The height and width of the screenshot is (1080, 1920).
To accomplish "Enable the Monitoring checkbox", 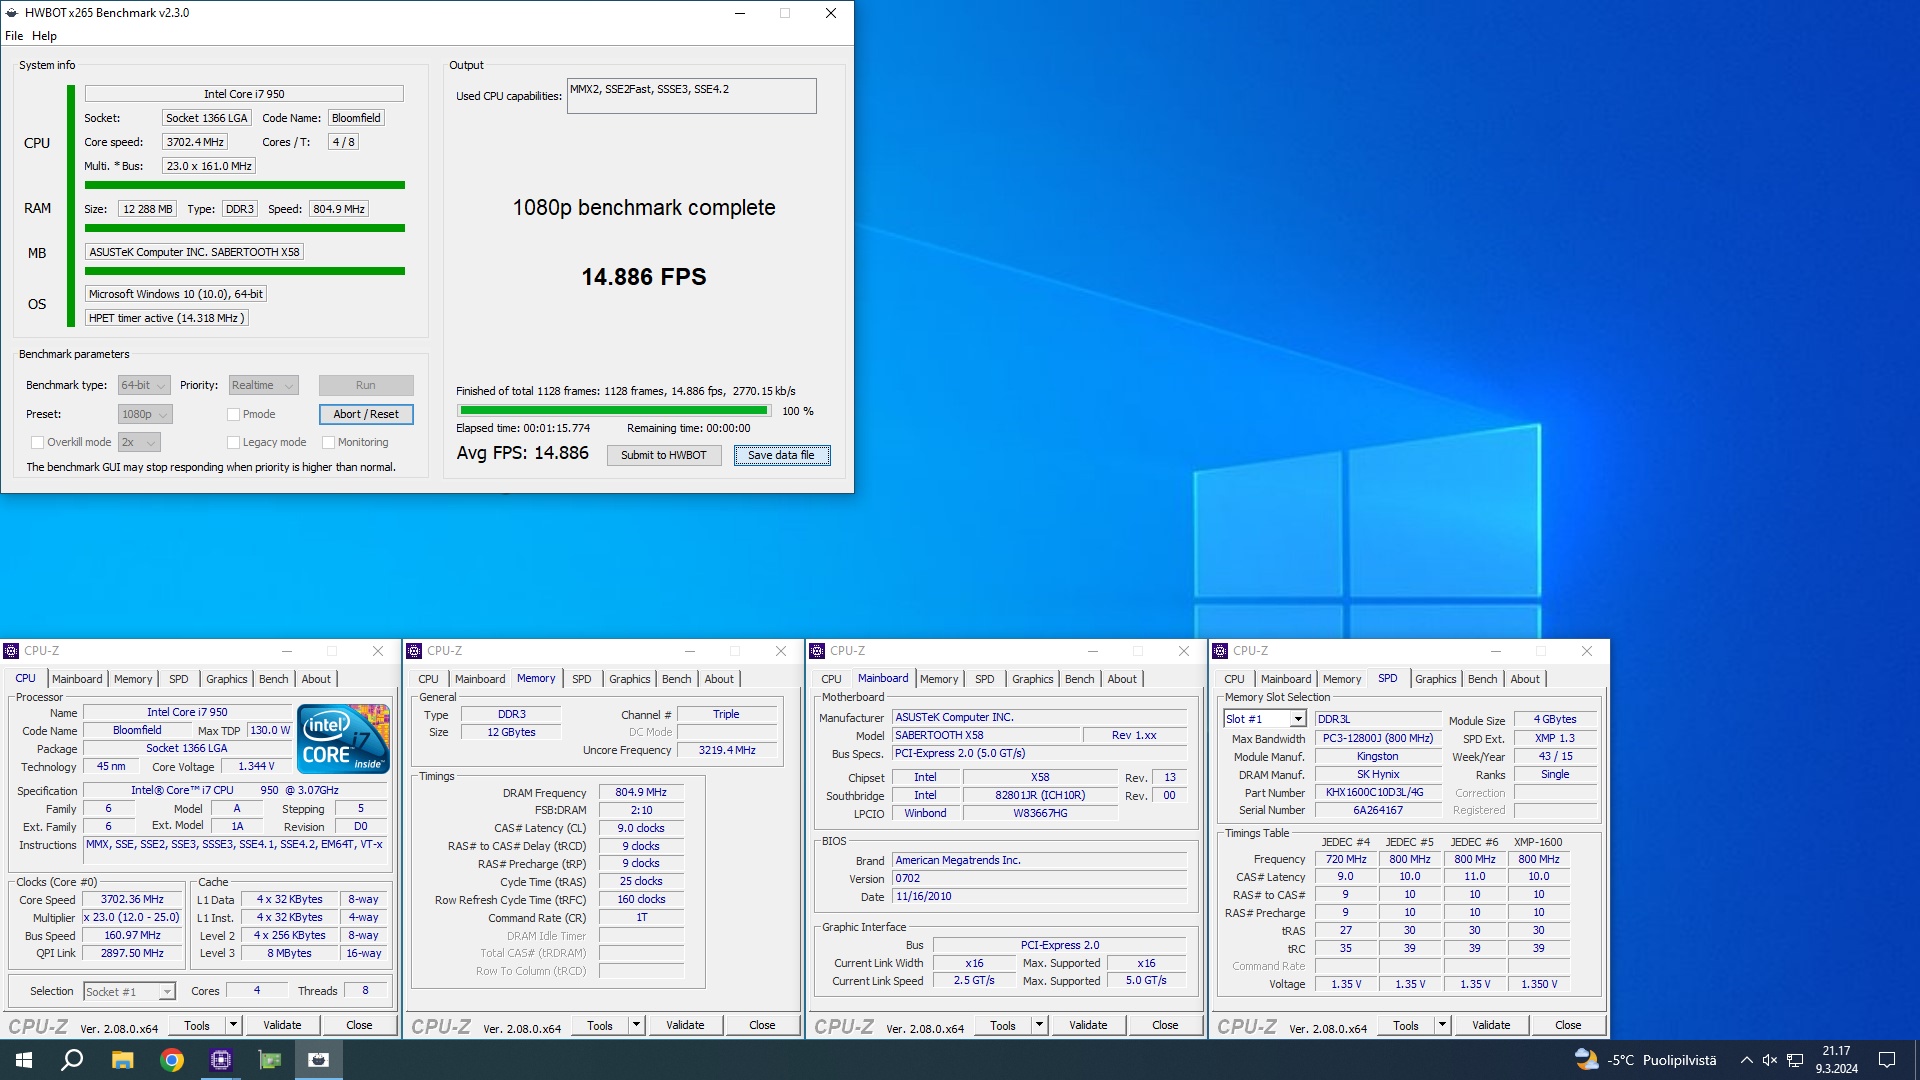I will 328,442.
